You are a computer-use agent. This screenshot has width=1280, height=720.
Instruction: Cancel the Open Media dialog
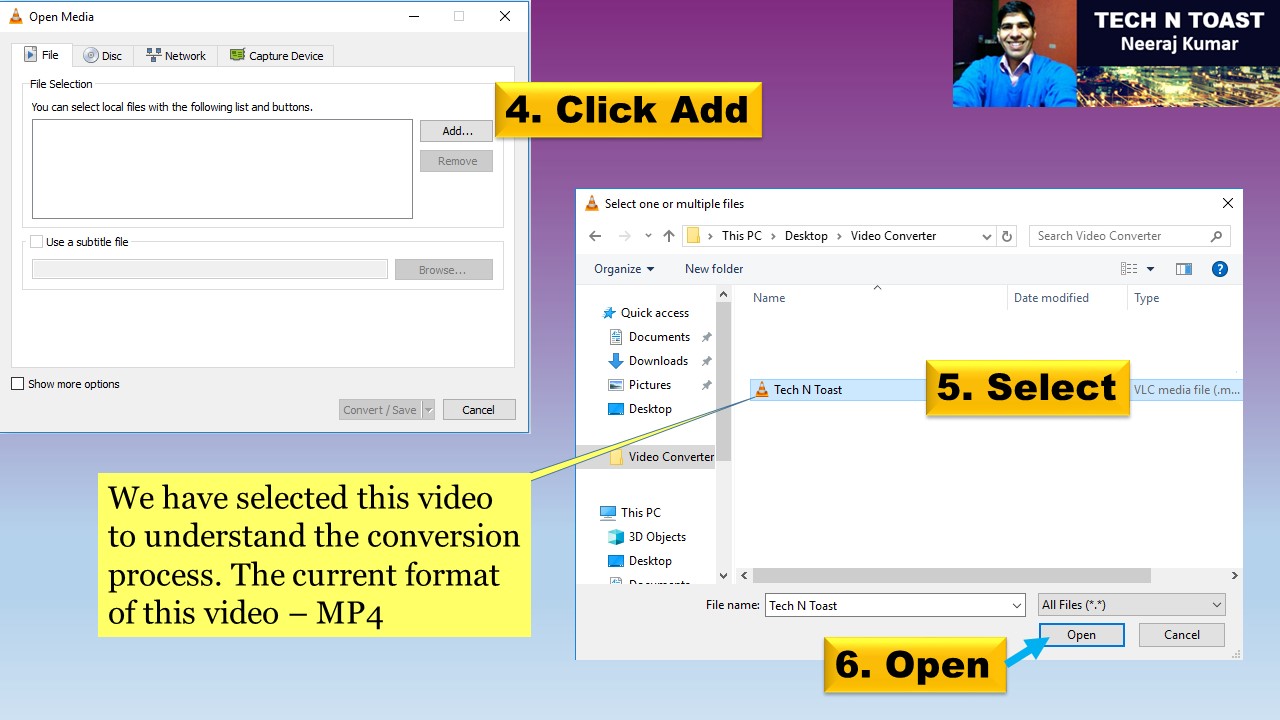(478, 410)
